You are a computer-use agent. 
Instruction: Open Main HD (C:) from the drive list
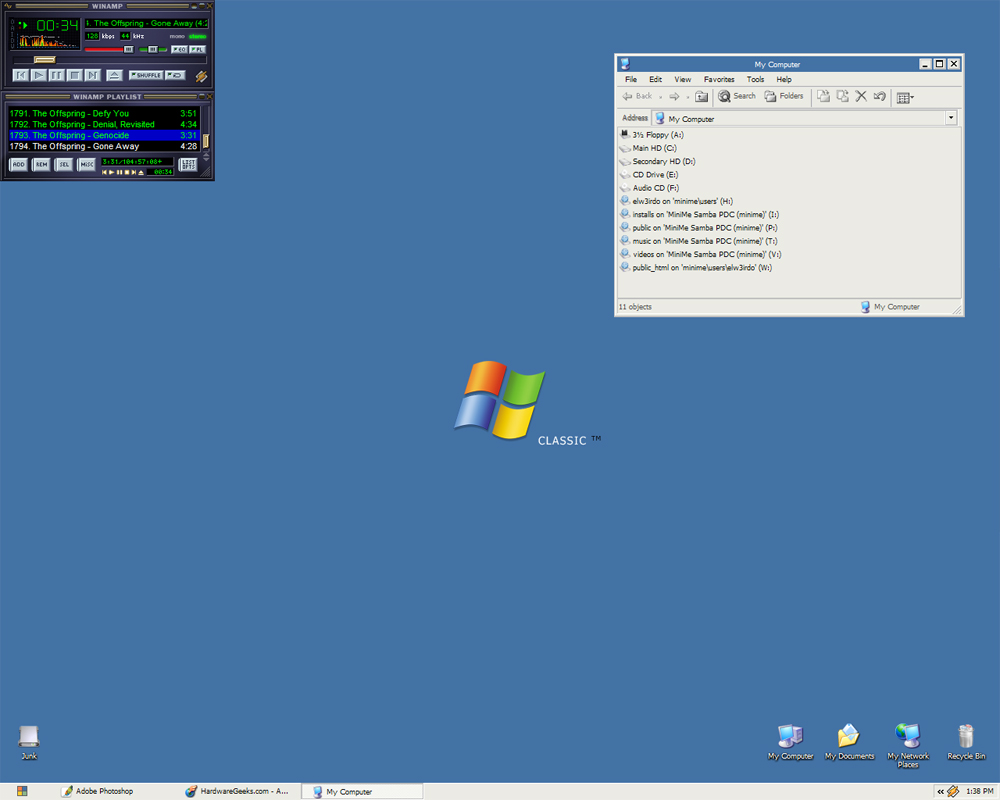coord(655,148)
